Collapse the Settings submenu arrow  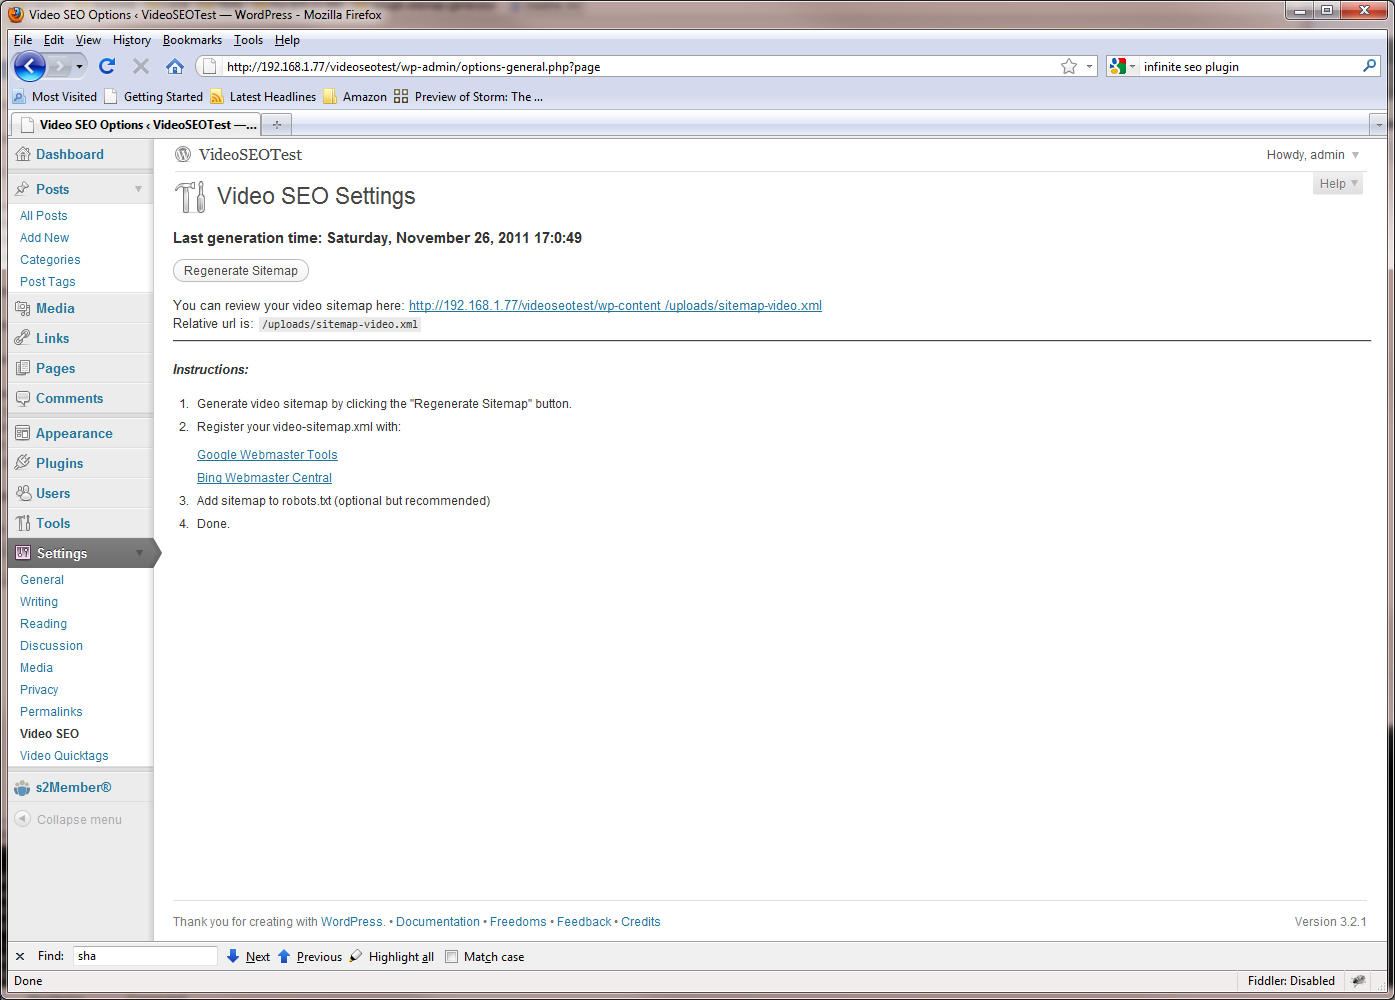139,553
